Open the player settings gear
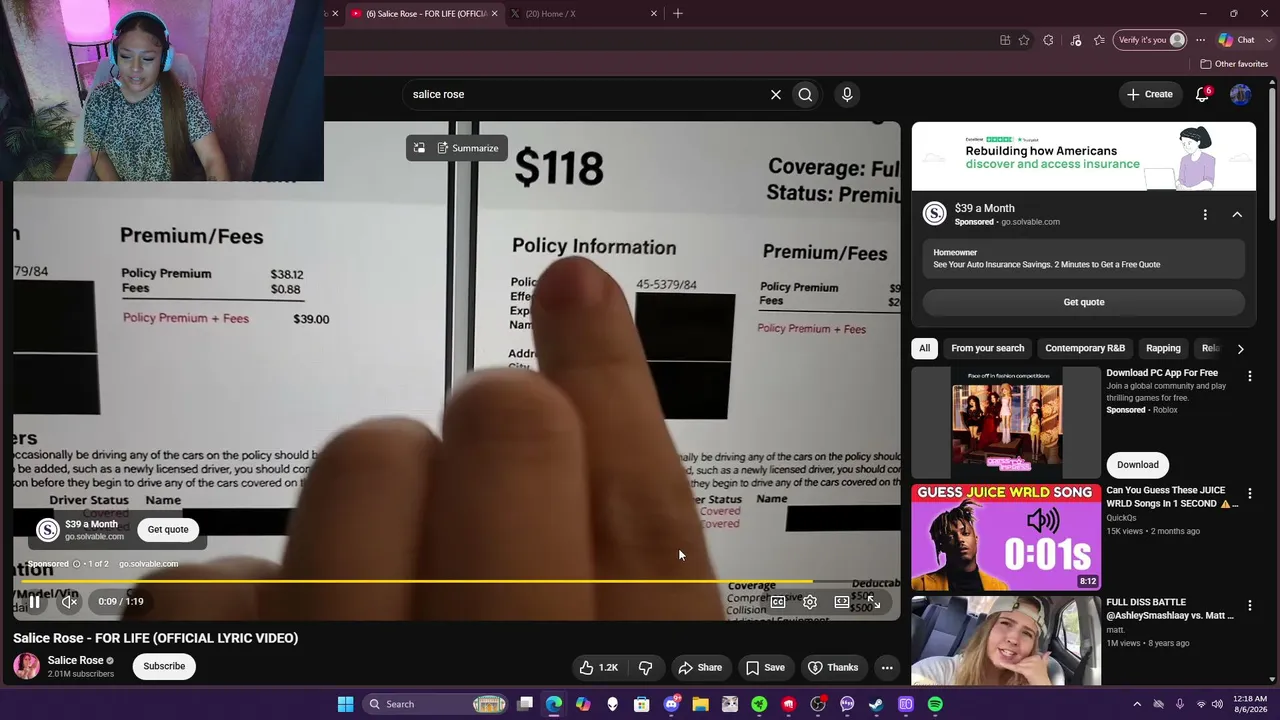1280x720 pixels. (x=810, y=602)
